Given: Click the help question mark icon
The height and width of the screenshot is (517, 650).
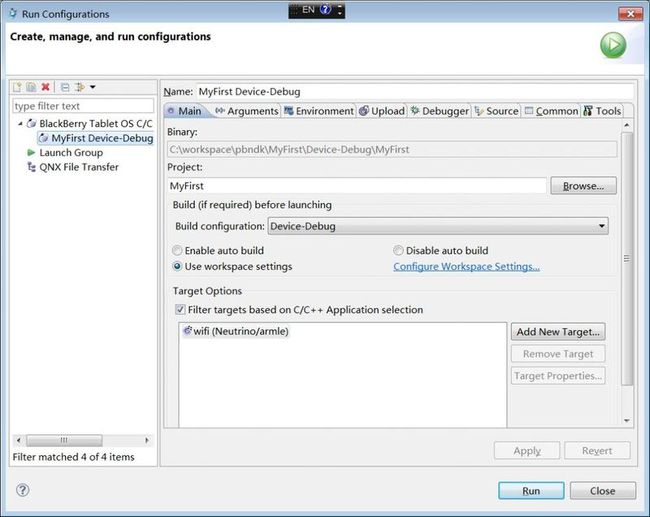Looking at the screenshot, I should coord(23,490).
